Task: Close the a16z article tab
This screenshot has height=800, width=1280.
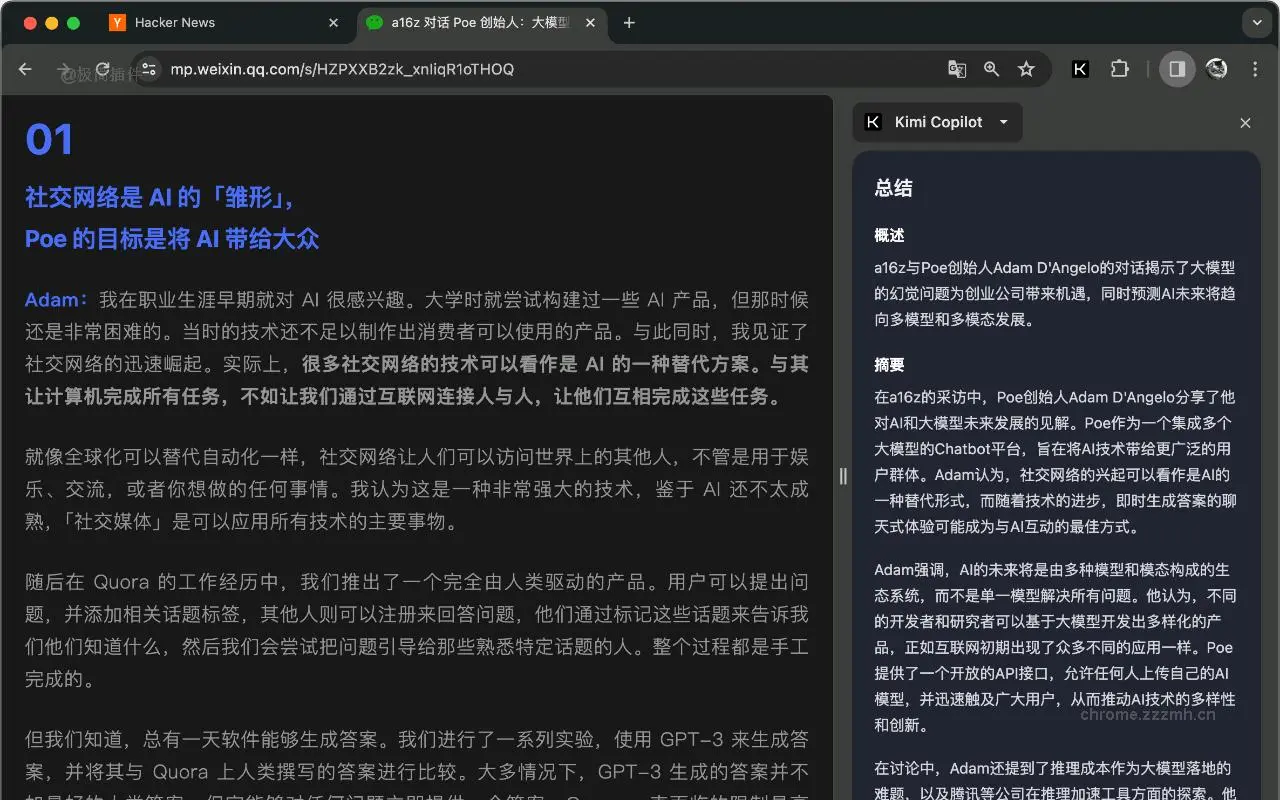Action: (x=589, y=22)
